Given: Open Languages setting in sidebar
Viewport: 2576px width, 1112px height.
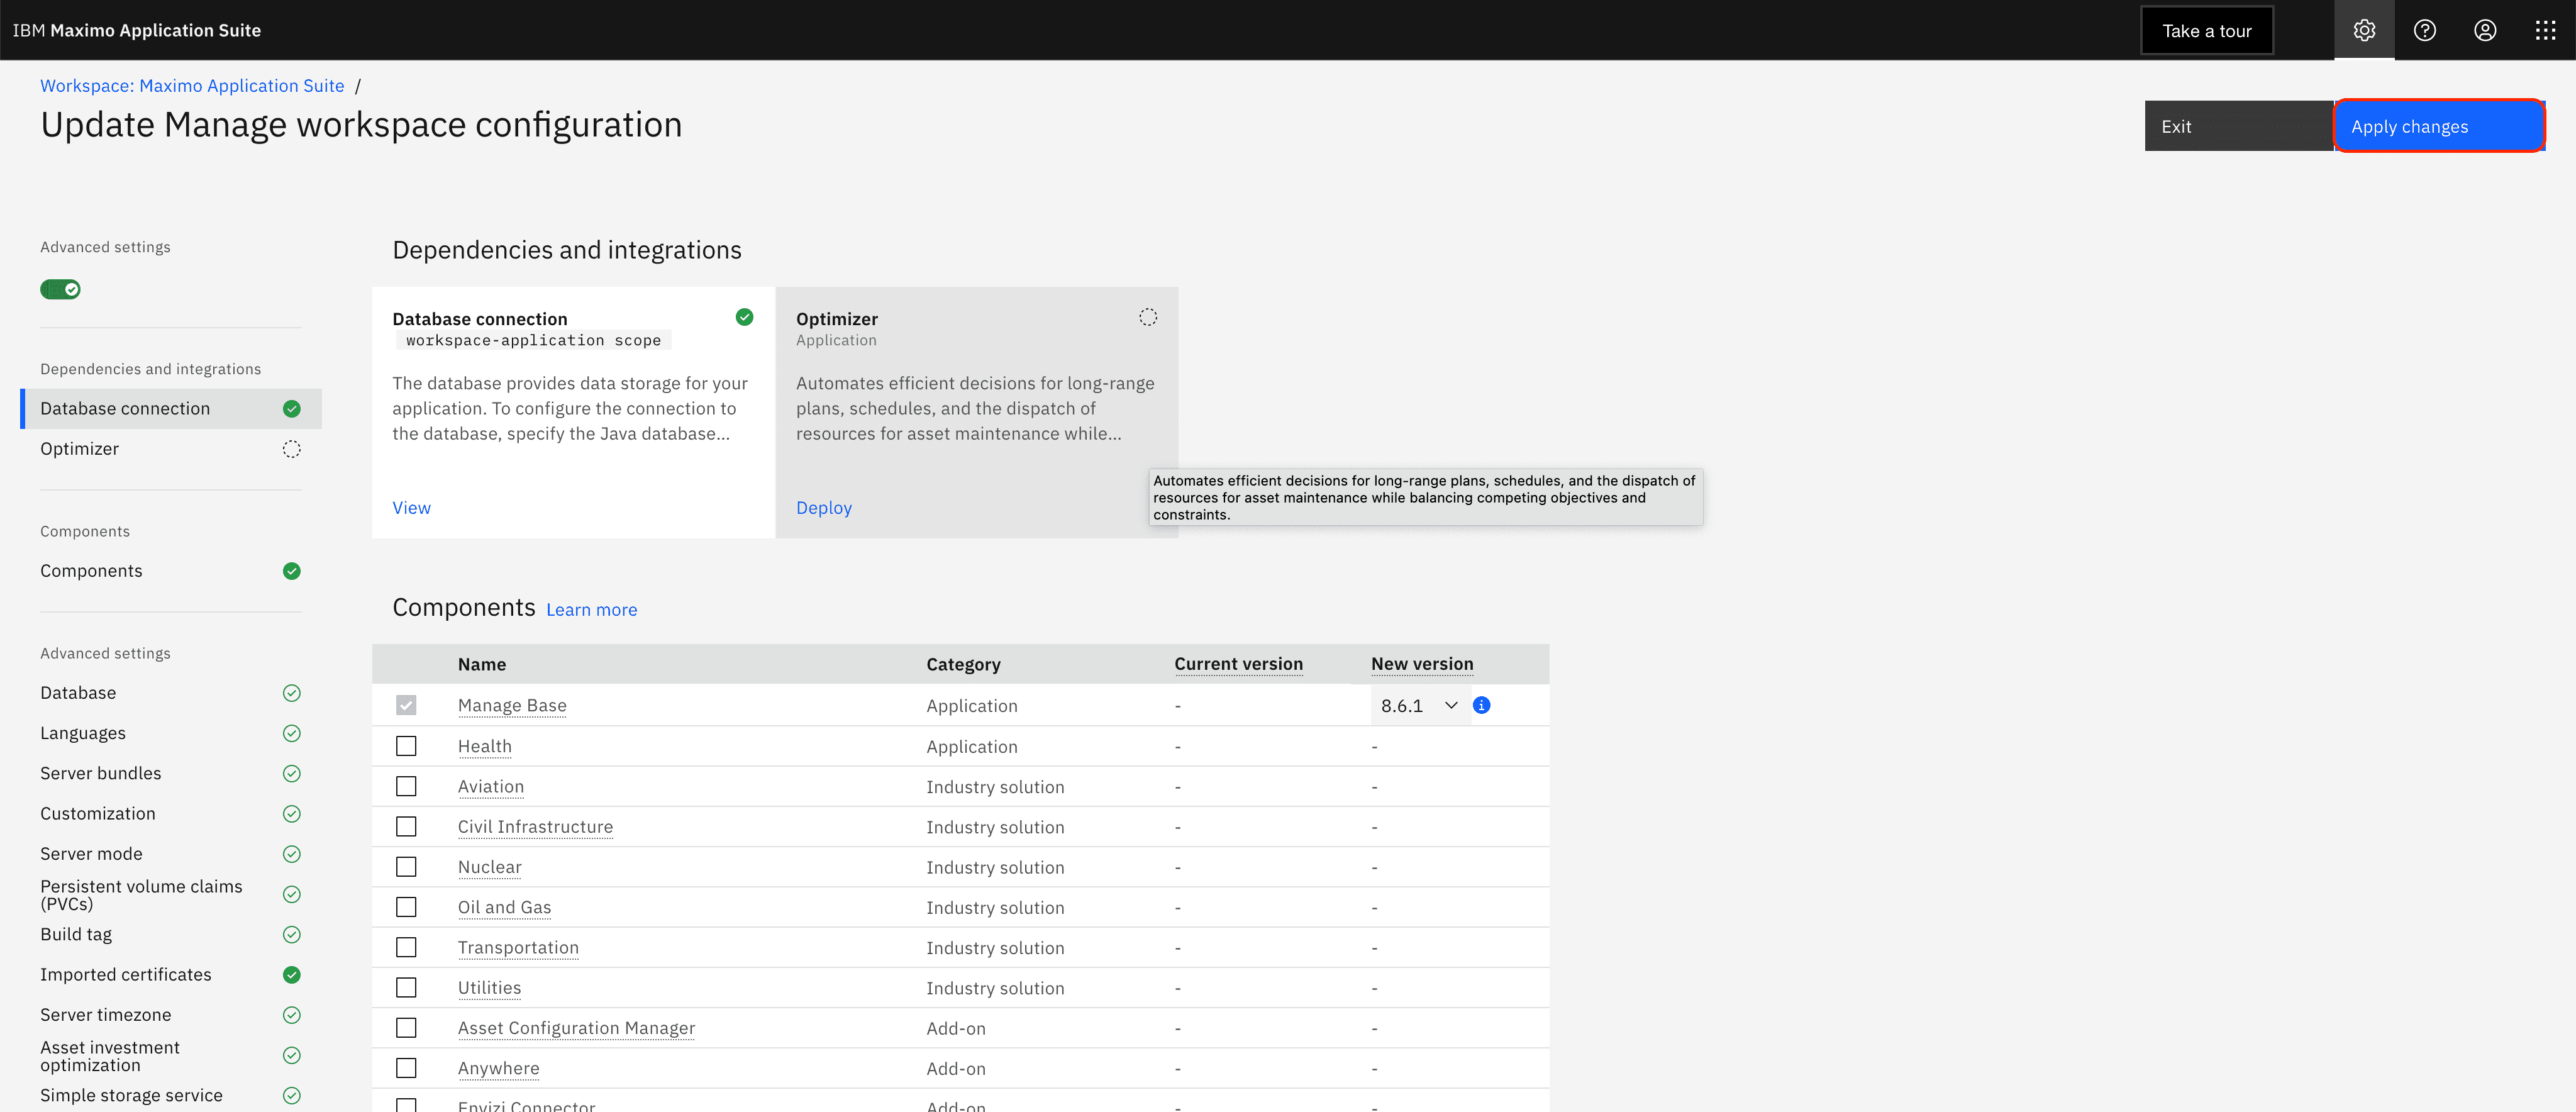Looking at the screenshot, I should 171,733.
